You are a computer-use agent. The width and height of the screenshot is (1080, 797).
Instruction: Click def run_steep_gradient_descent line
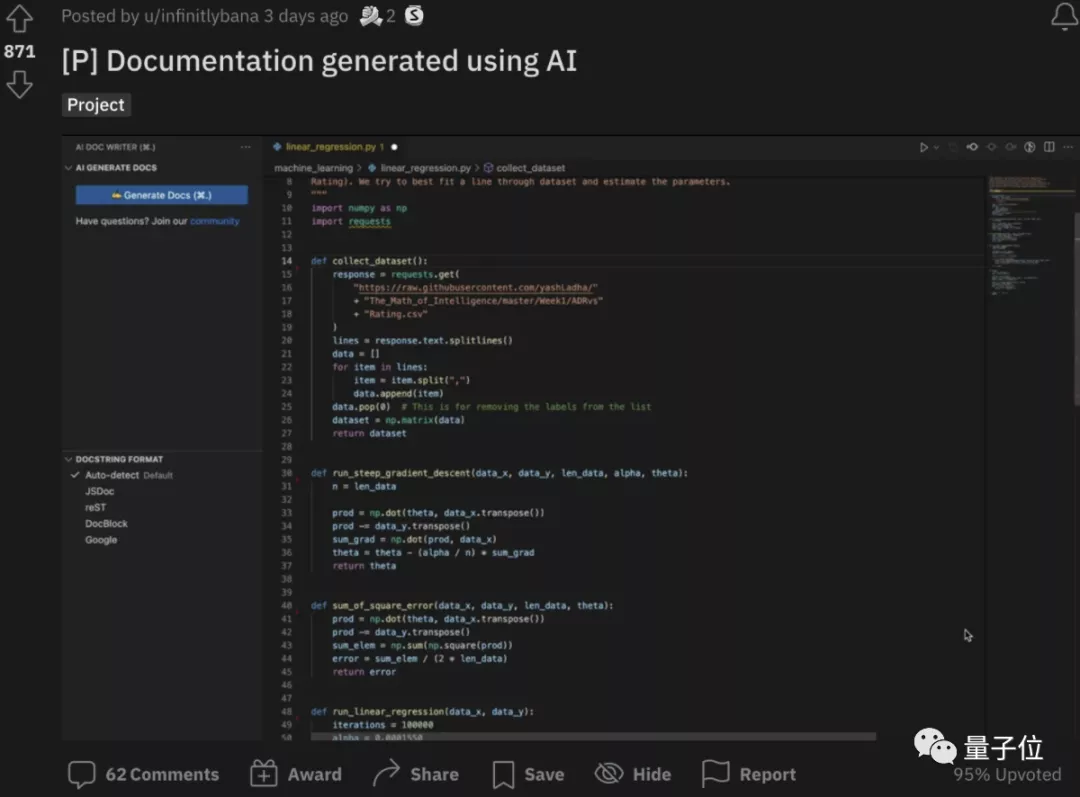[499, 473]
